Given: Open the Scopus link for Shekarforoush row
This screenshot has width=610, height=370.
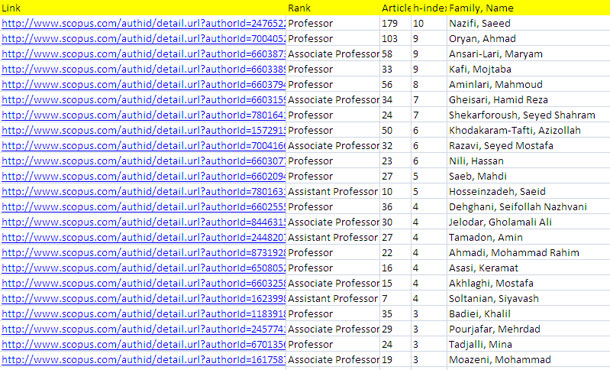Looking at the screenshot, I should [143, 115].
